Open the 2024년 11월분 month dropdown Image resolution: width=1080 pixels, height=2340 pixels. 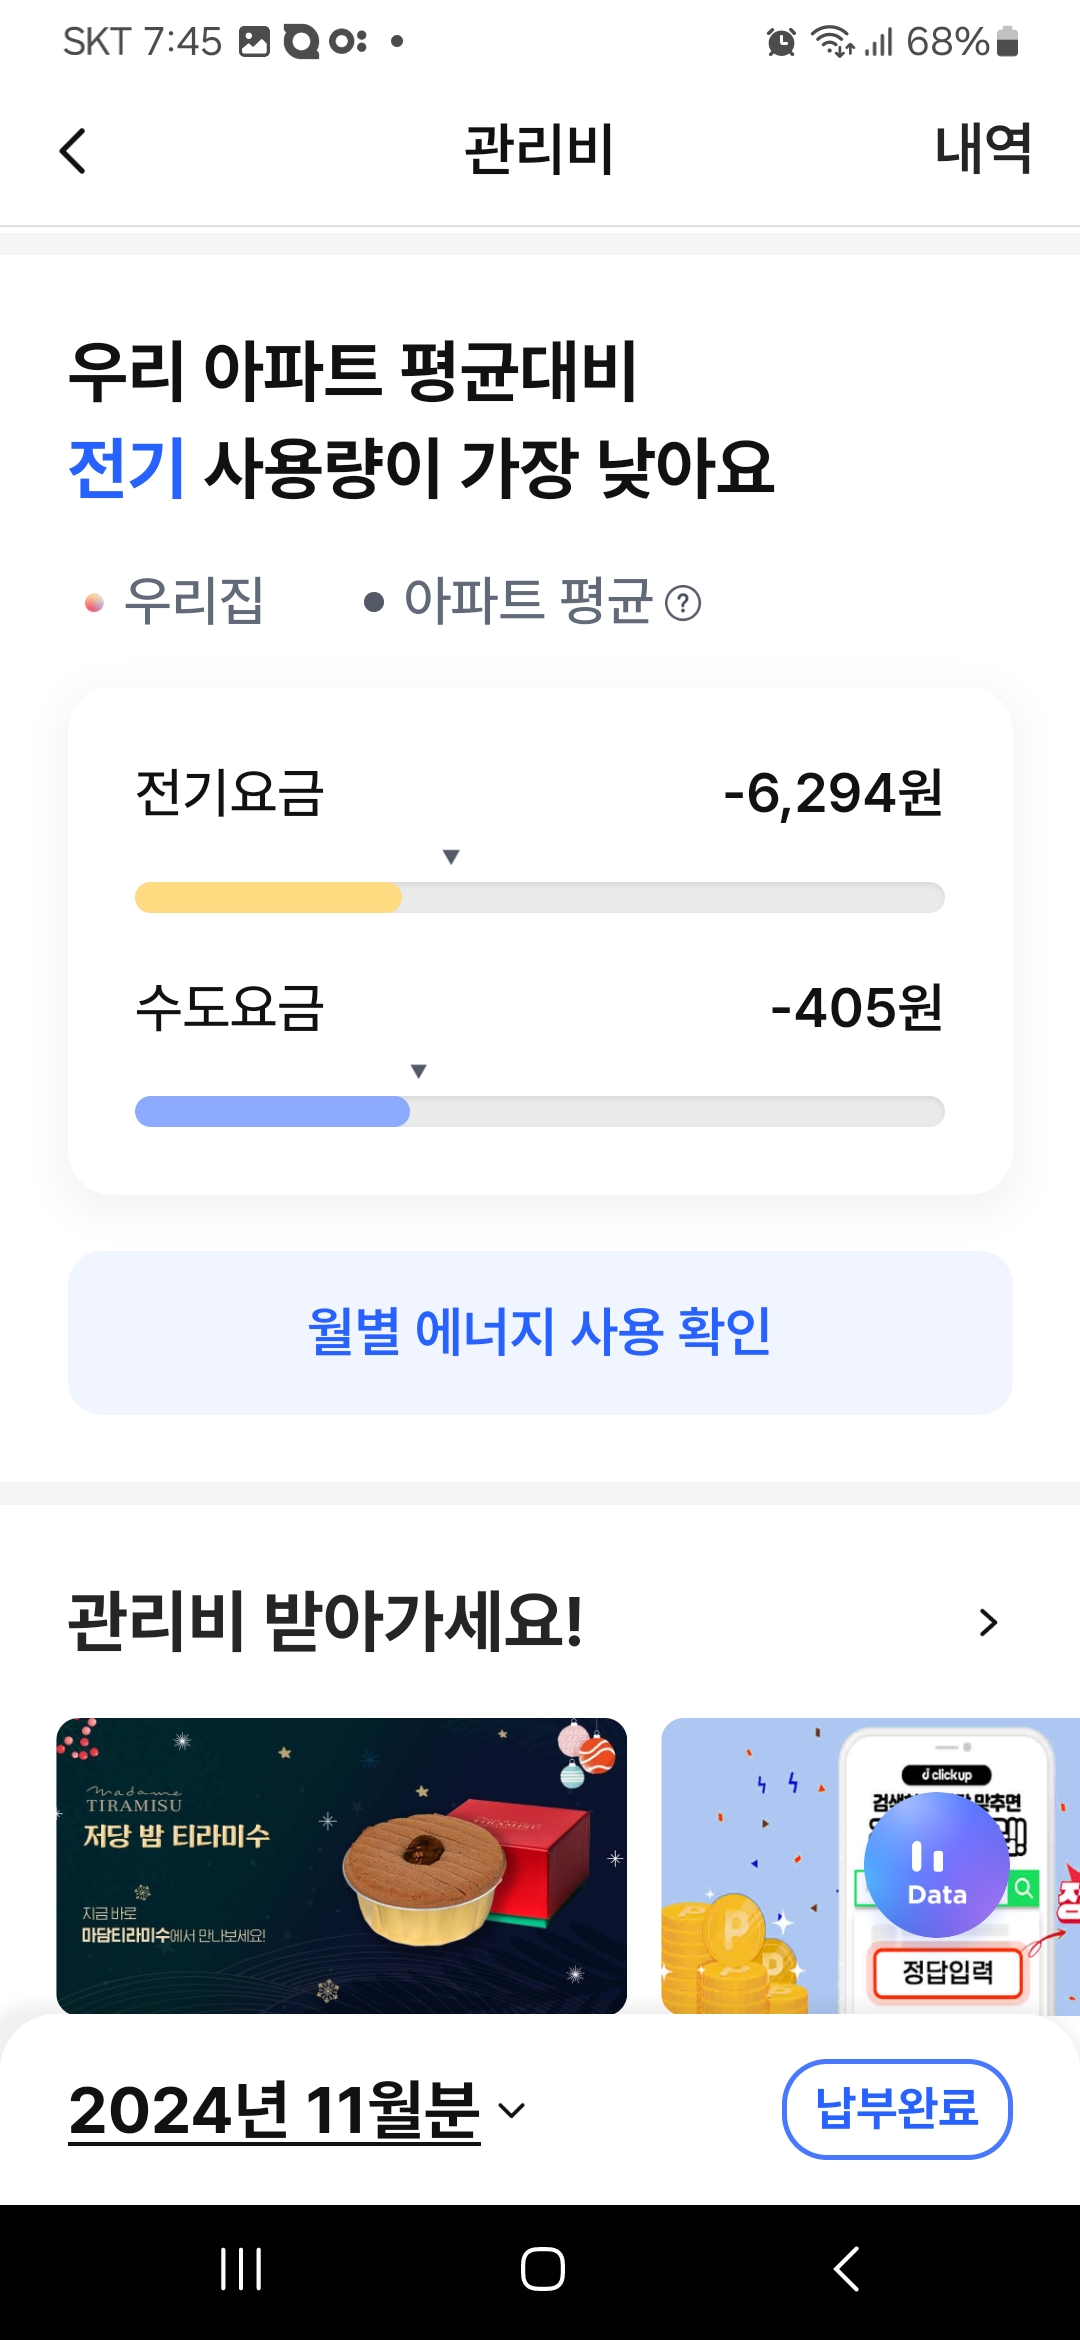(275, 2110)
